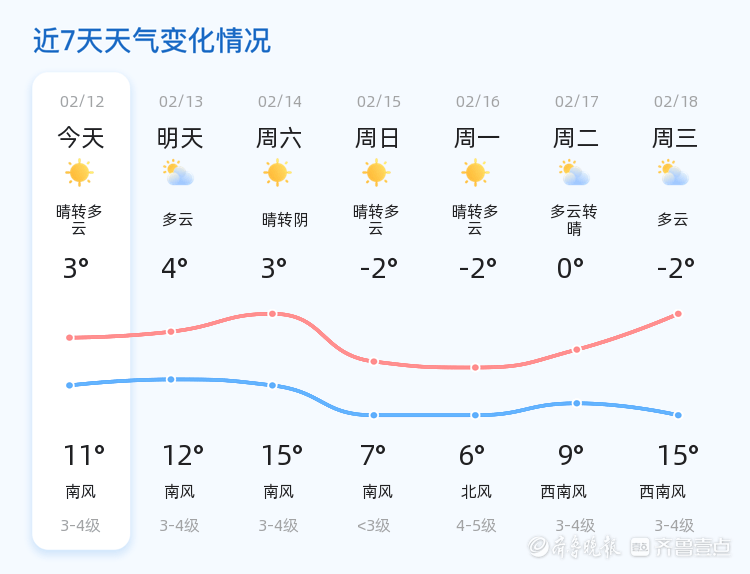Image resolution: width=750 pixels, height=574 pixels.
Task: Click the 齐鲁壹点 logo watermark
Action: (x=681, y=546)
